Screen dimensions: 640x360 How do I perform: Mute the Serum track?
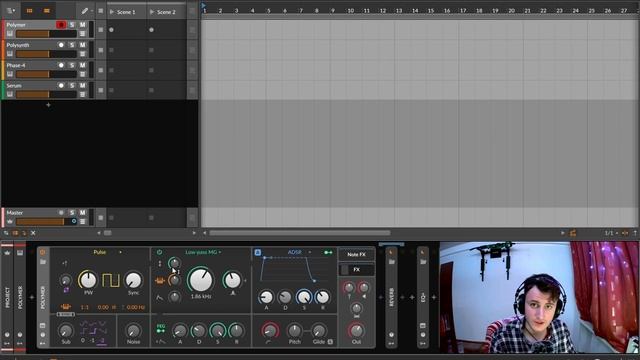(x=82, y=85)
